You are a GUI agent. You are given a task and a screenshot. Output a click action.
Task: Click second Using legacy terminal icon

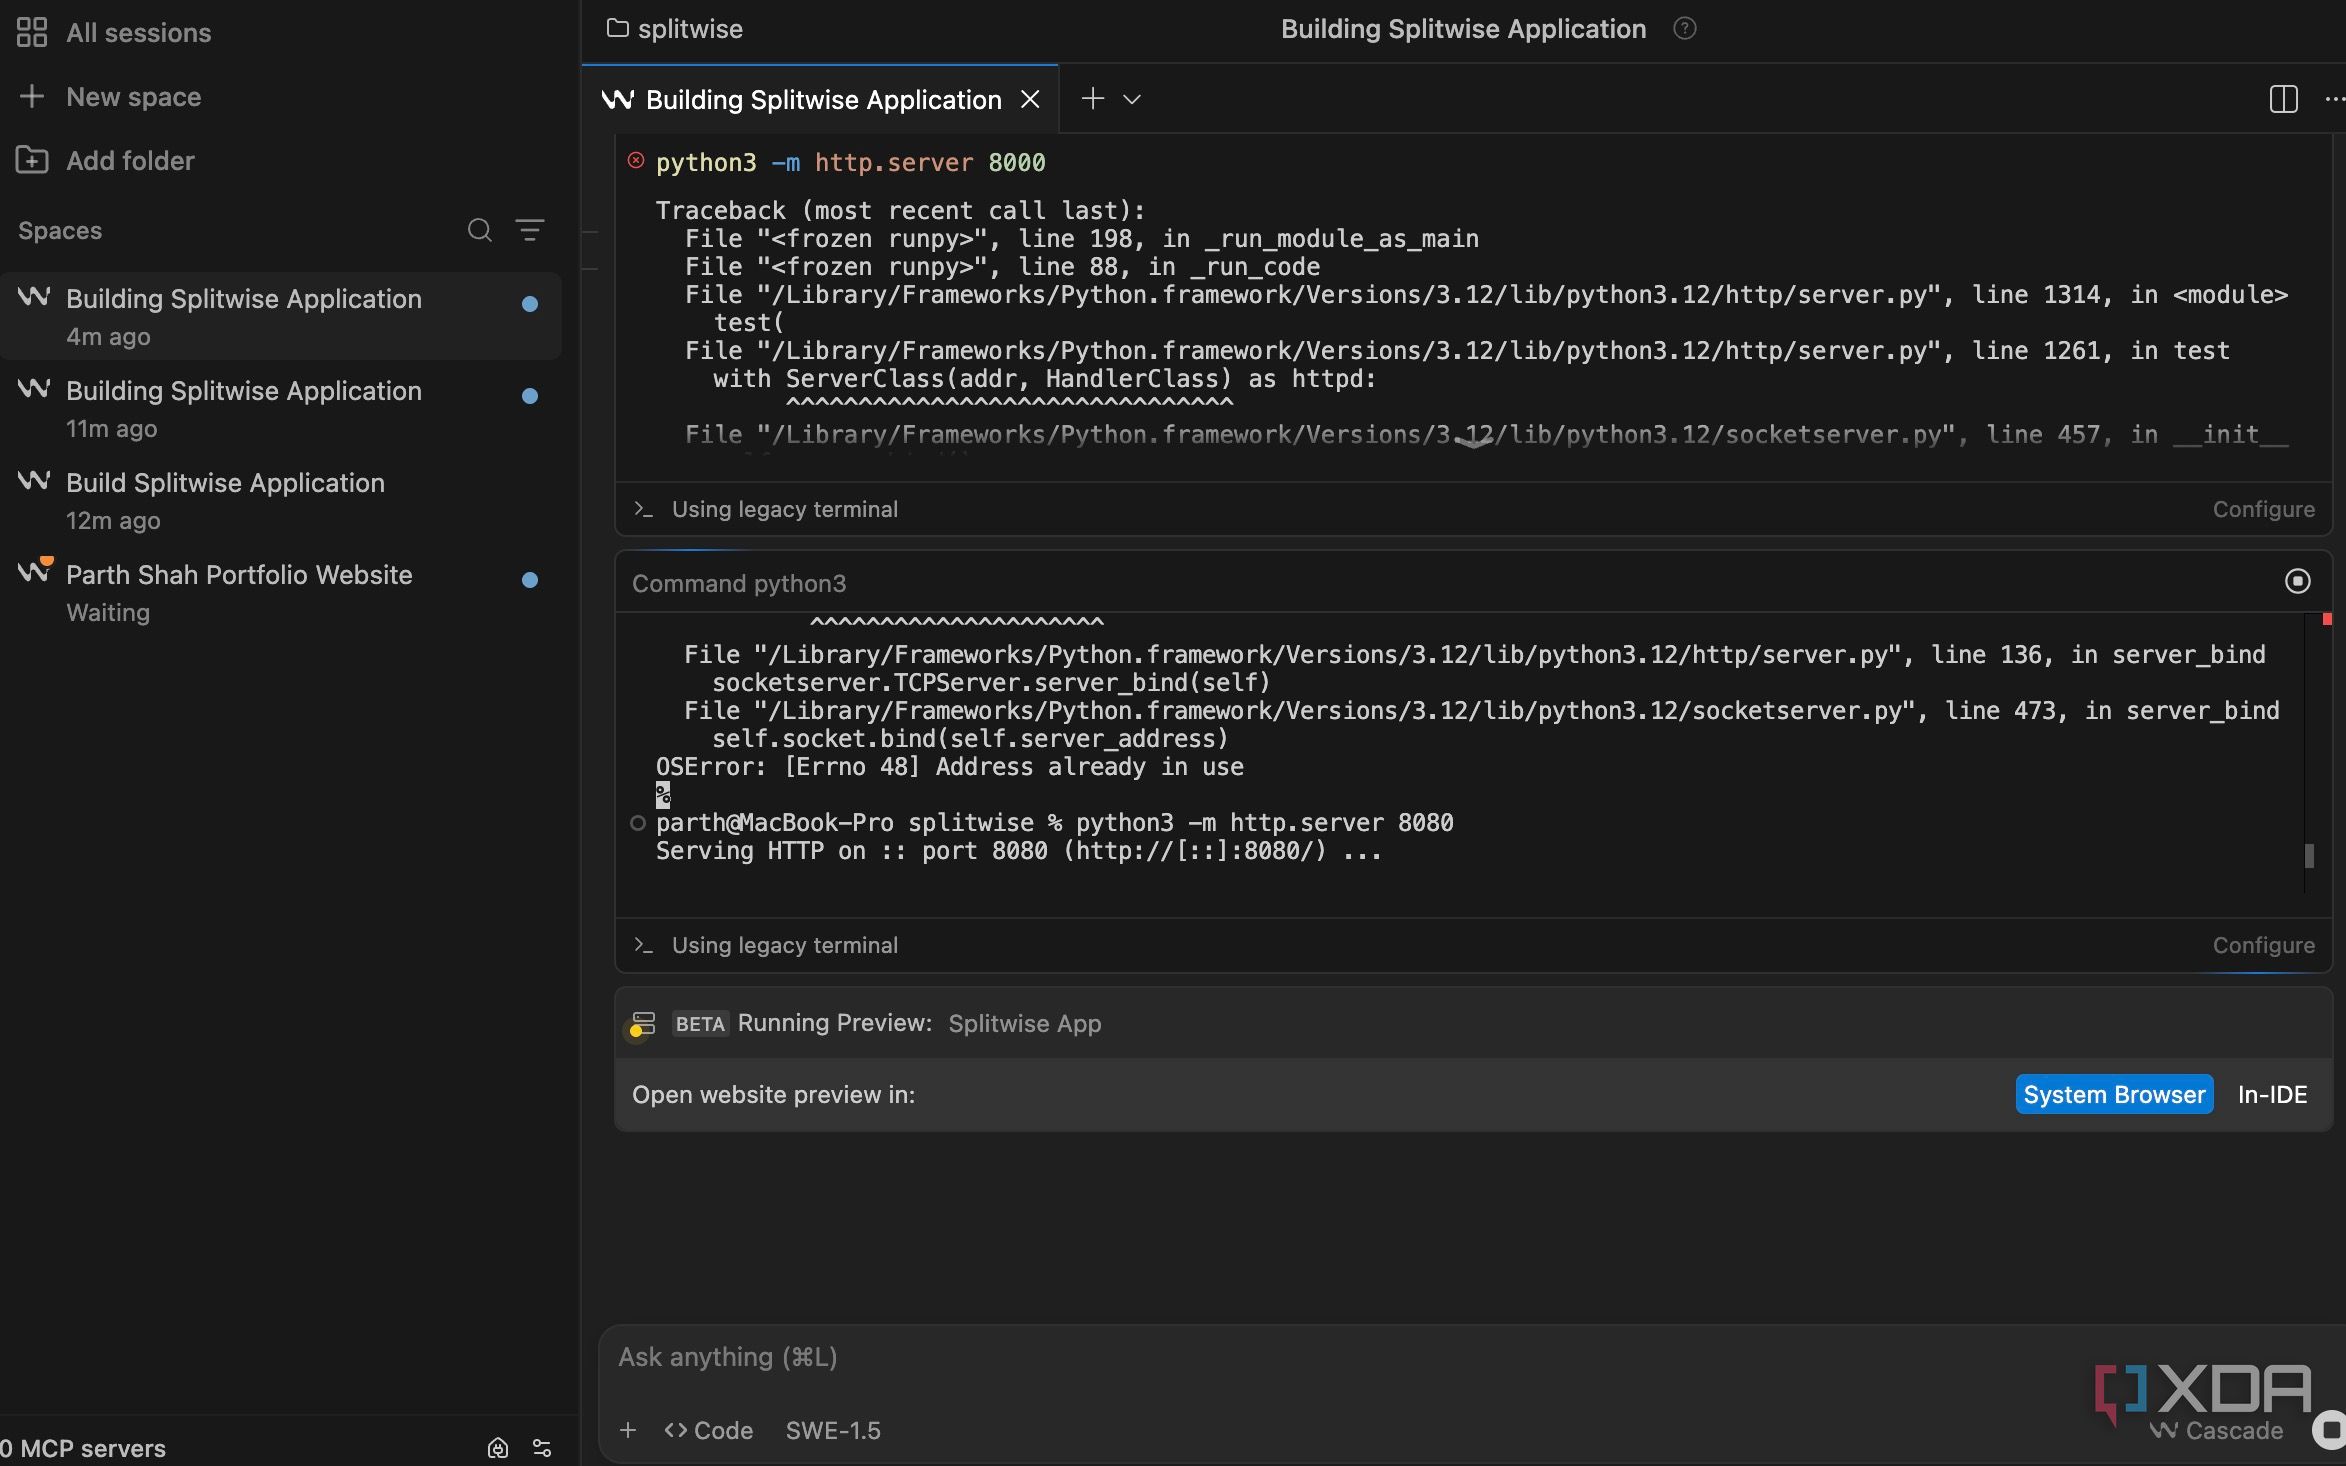click(644, 945)
